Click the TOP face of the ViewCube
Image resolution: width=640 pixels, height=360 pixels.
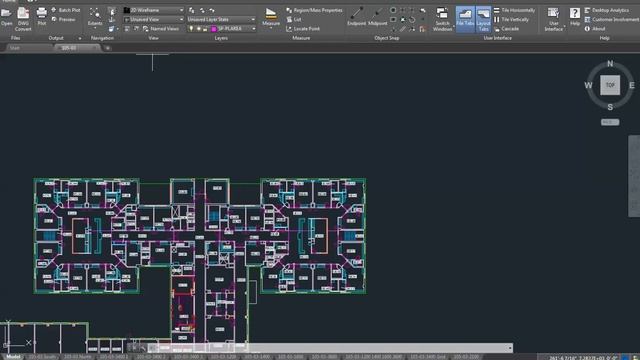point(610,85)
